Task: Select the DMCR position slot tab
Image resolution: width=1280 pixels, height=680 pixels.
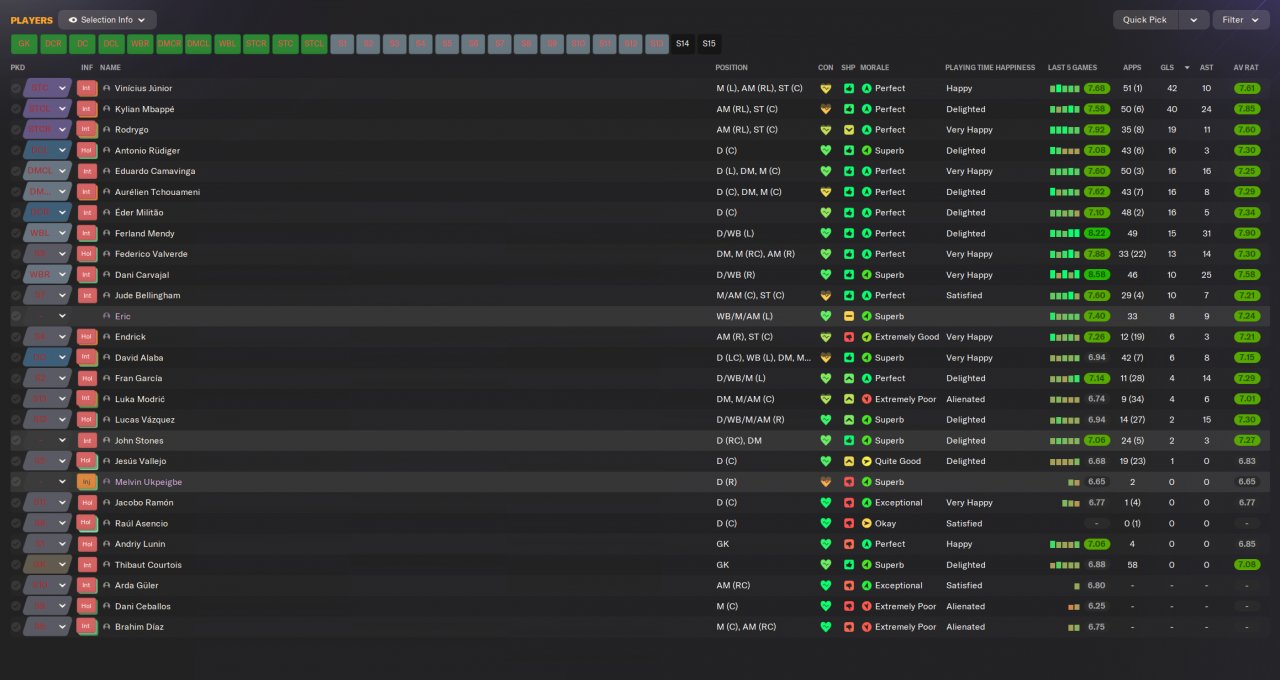Action: [169, 44]
